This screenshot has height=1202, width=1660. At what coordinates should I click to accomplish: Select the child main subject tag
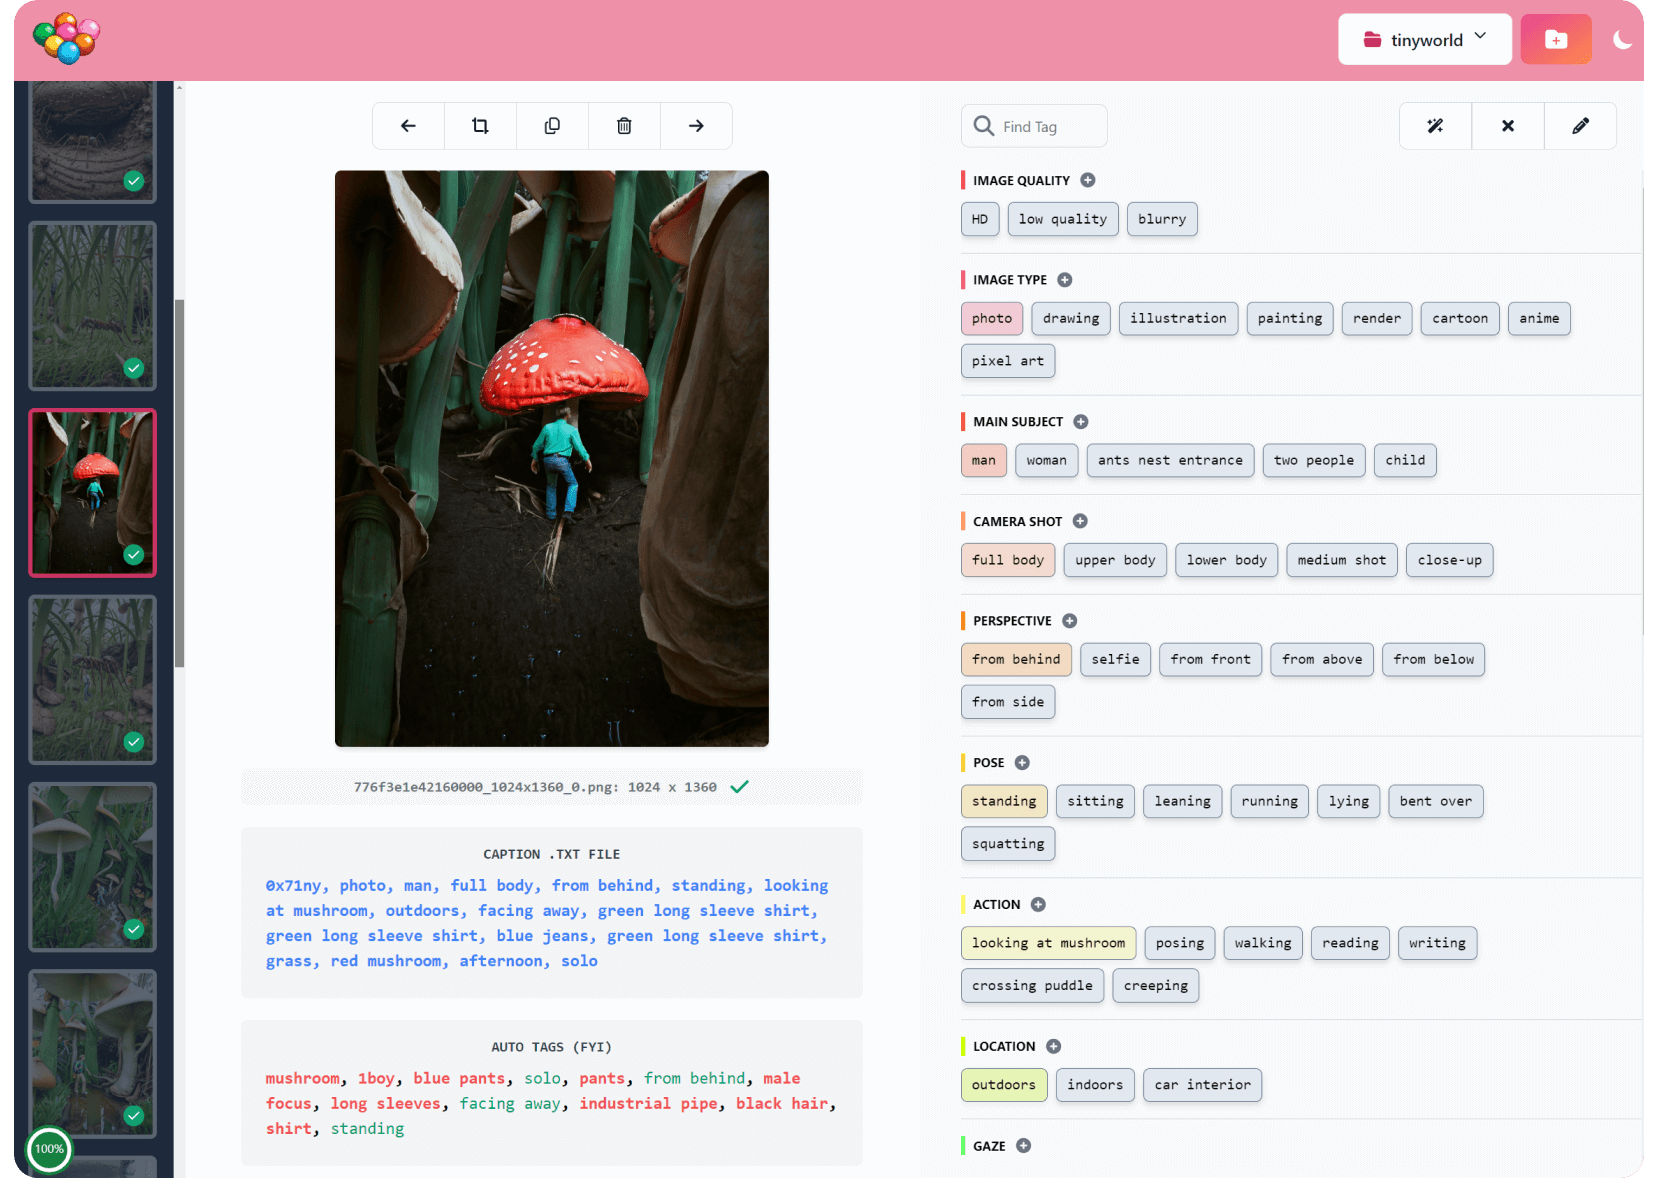click(1404, 460)
